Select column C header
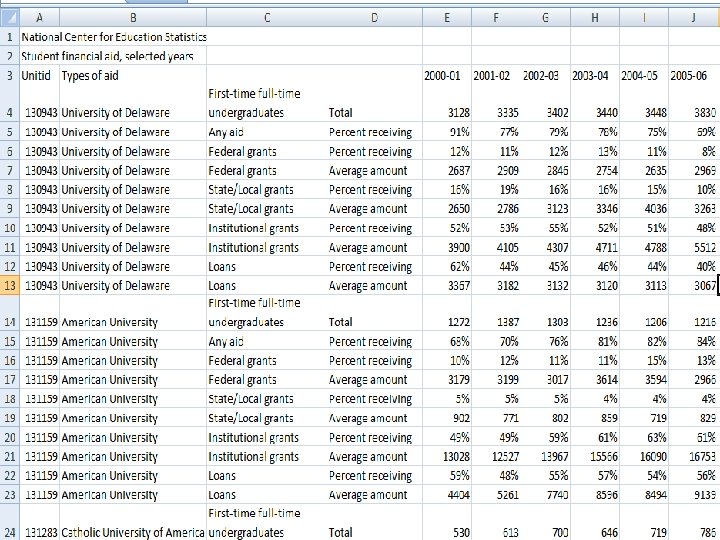The width and height of the screenshot is (720, 540). click(x=267, y=18)
